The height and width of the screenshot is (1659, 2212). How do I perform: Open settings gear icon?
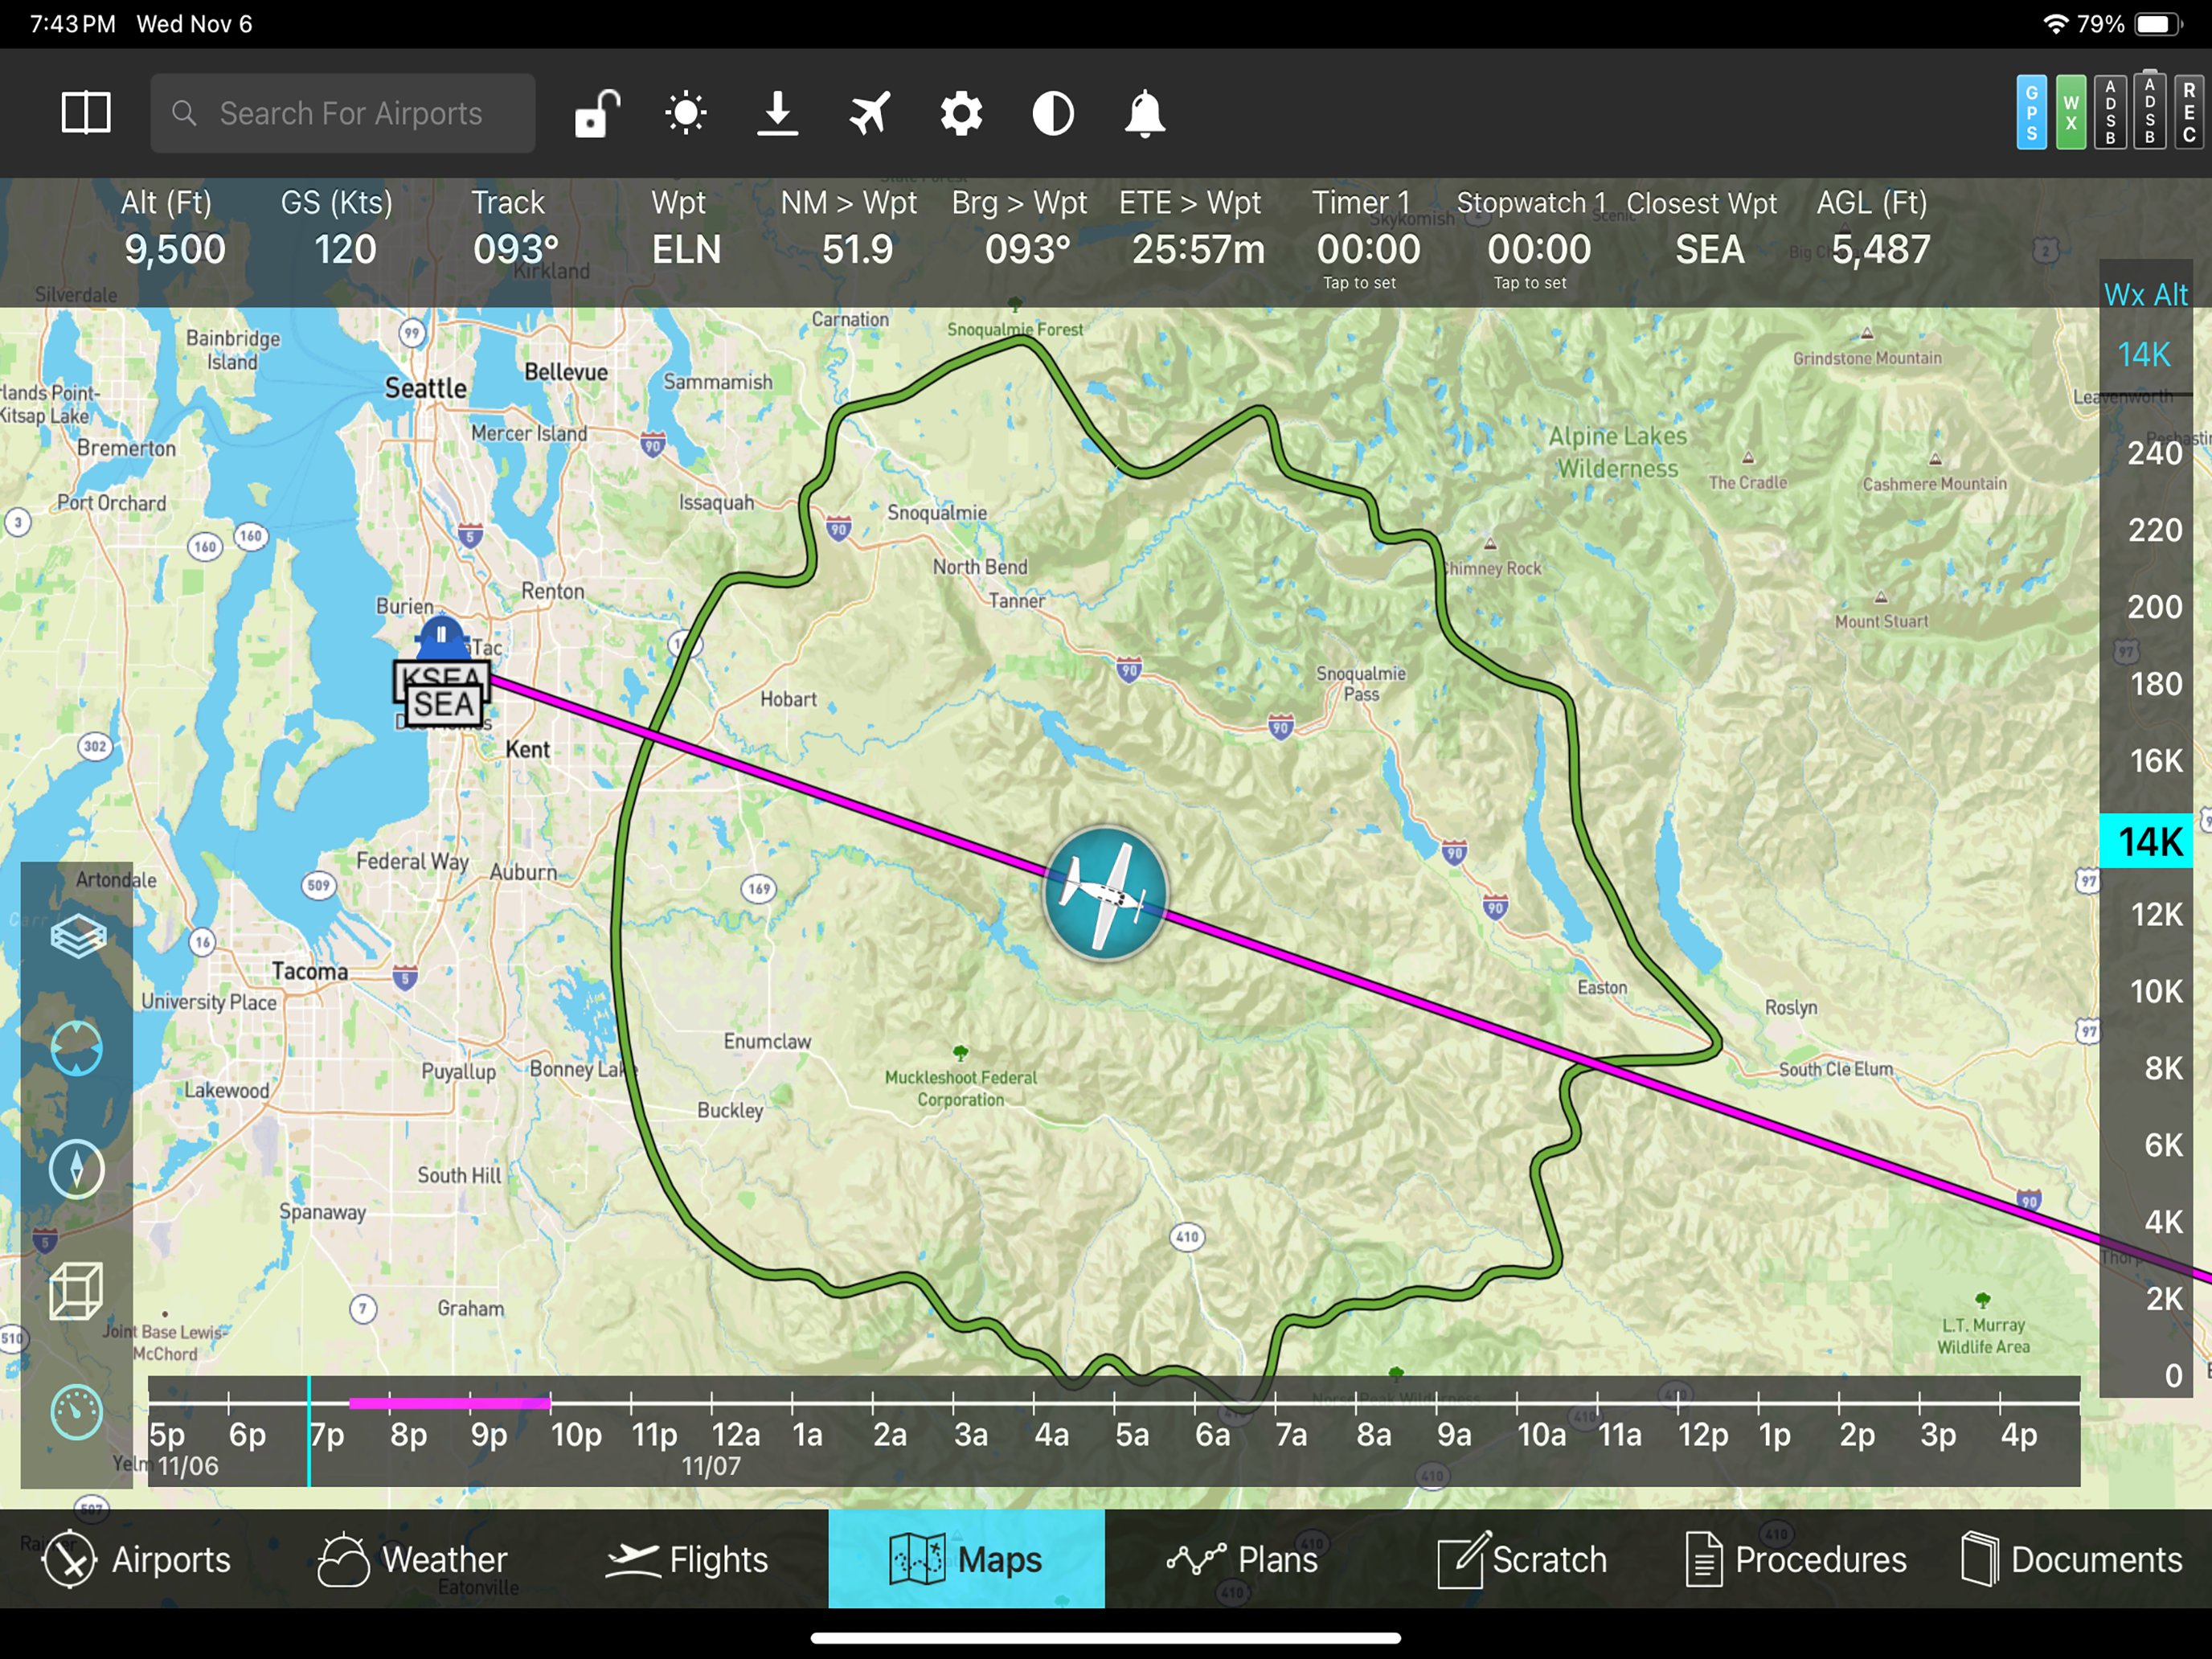(961, 113)
